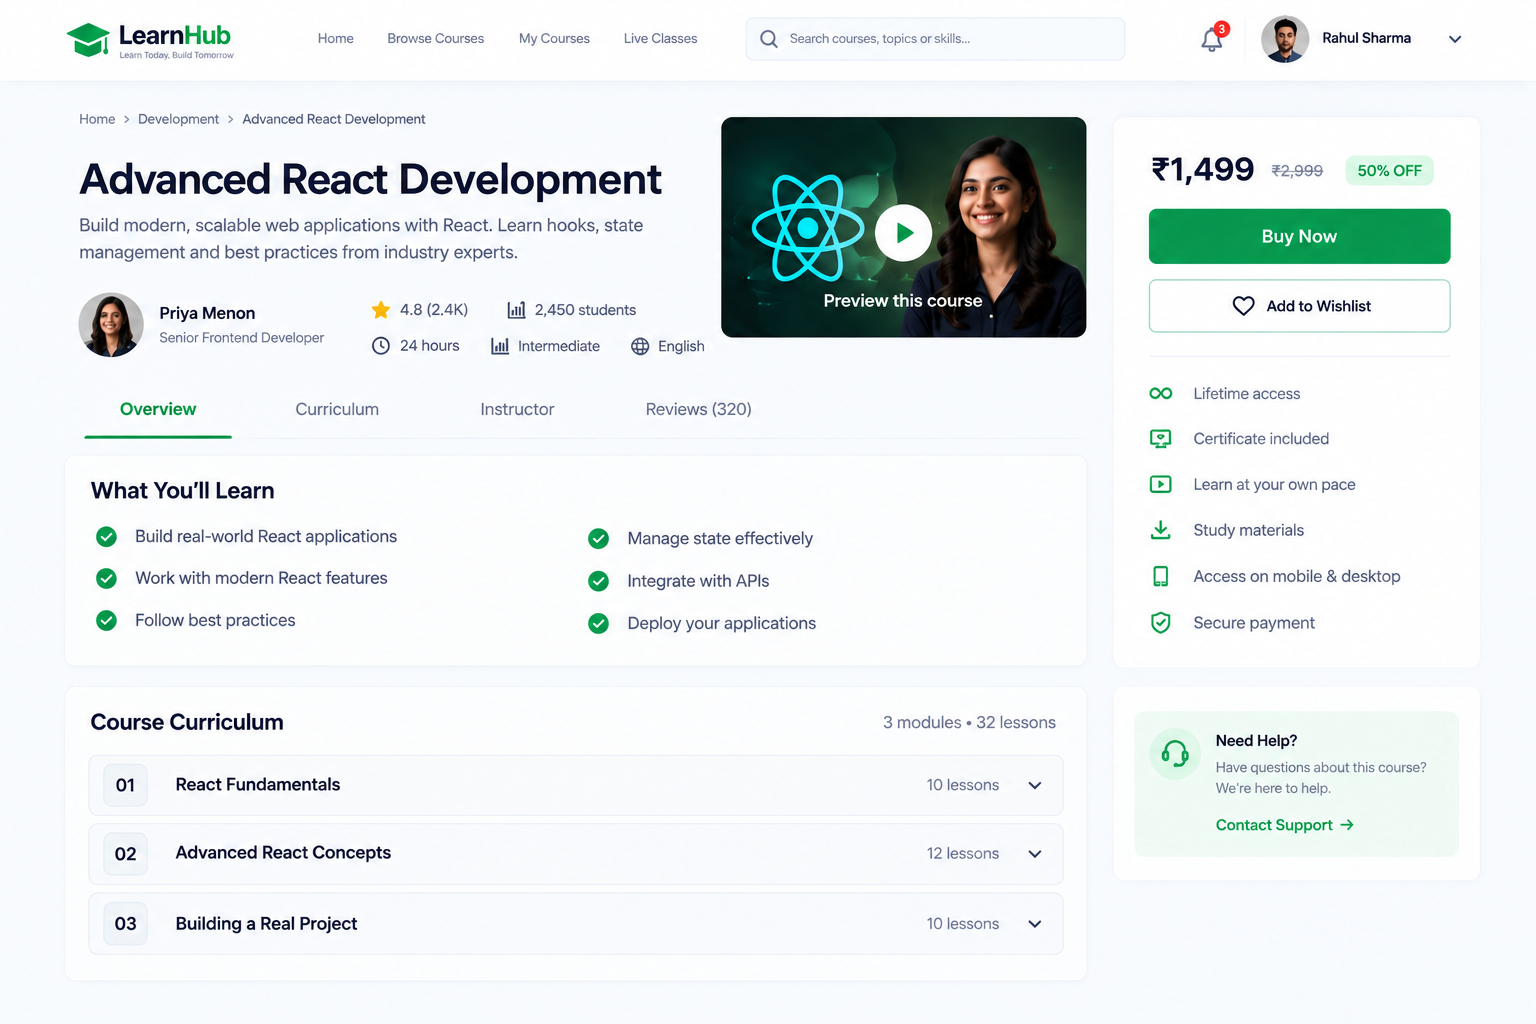Screen dimensions: 1536x1024
Task: Open the Reviews (320) tab
Action: pos(698,409)
